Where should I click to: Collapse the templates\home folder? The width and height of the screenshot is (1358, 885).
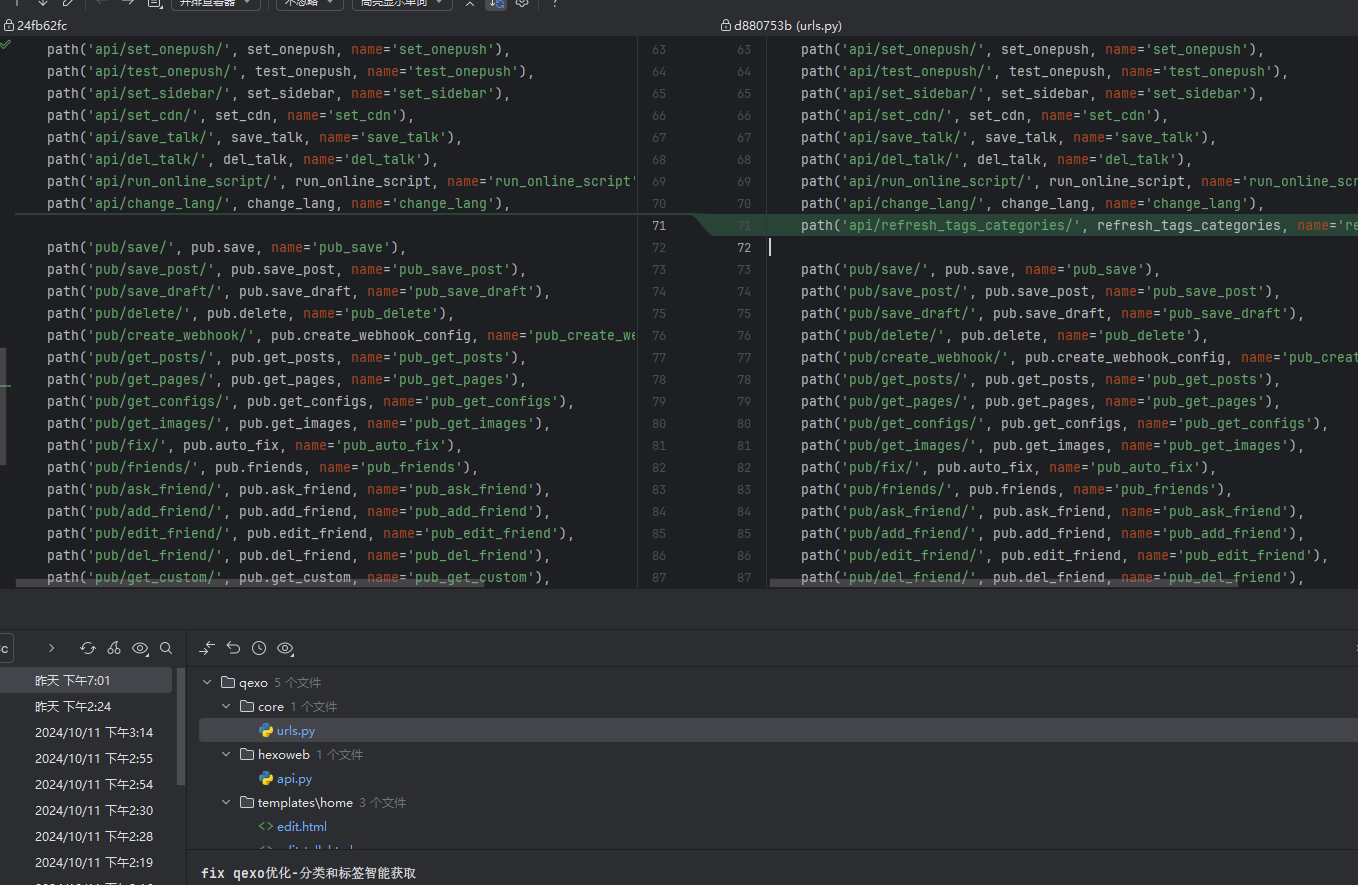coord(227,803)
